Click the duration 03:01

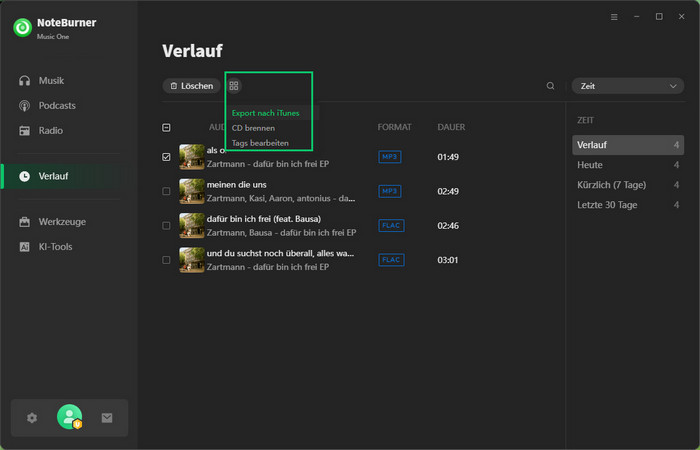pos(448,260)
